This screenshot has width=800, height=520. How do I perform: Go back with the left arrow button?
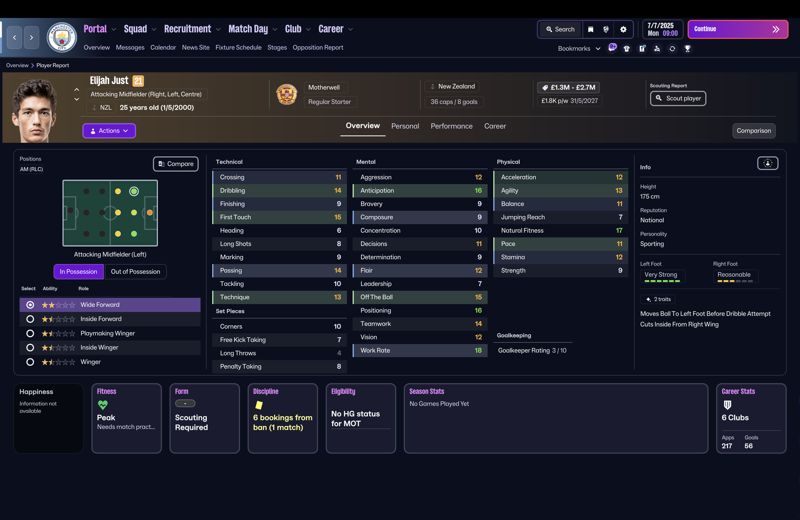[x=14, y=37]
